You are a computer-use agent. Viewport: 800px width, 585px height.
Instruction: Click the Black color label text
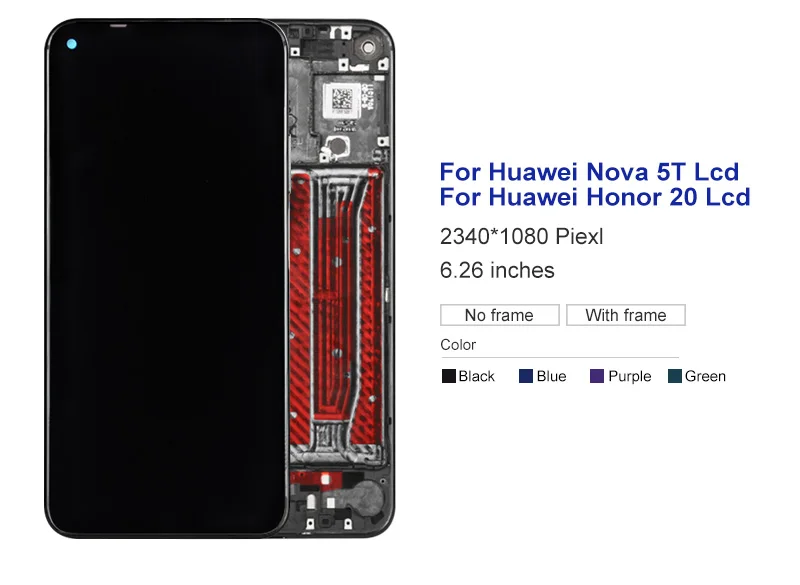477,376
